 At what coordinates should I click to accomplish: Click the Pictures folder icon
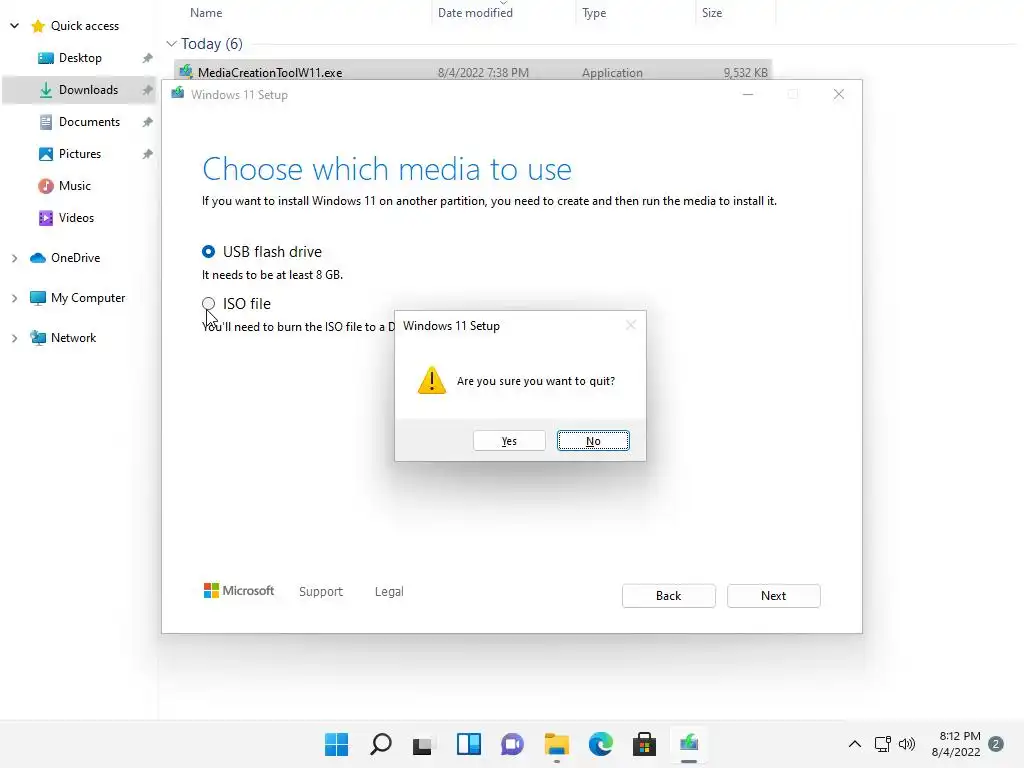tap(46, 154)
